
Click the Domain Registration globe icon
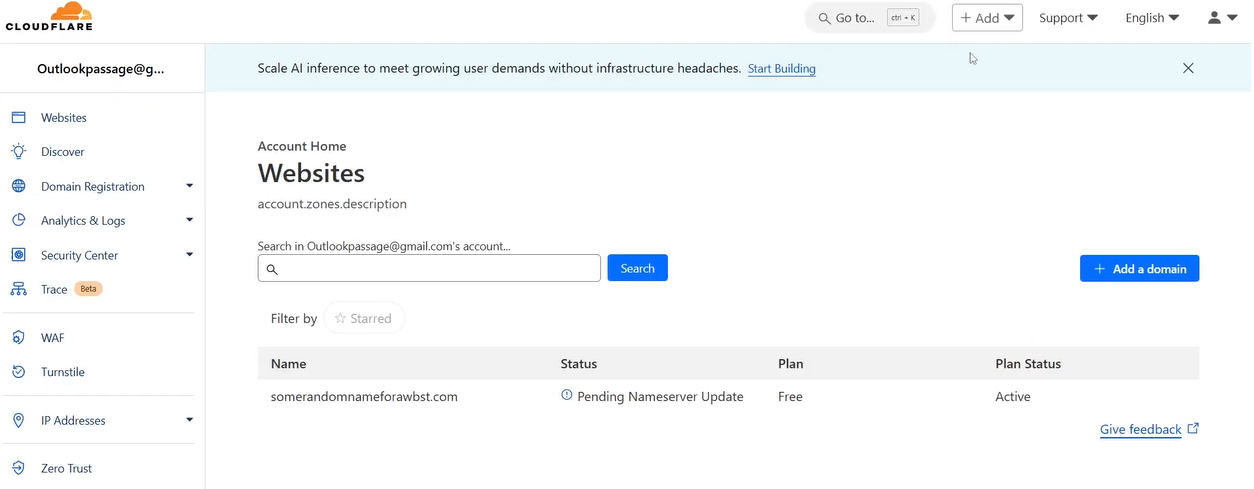click(18, 186)
